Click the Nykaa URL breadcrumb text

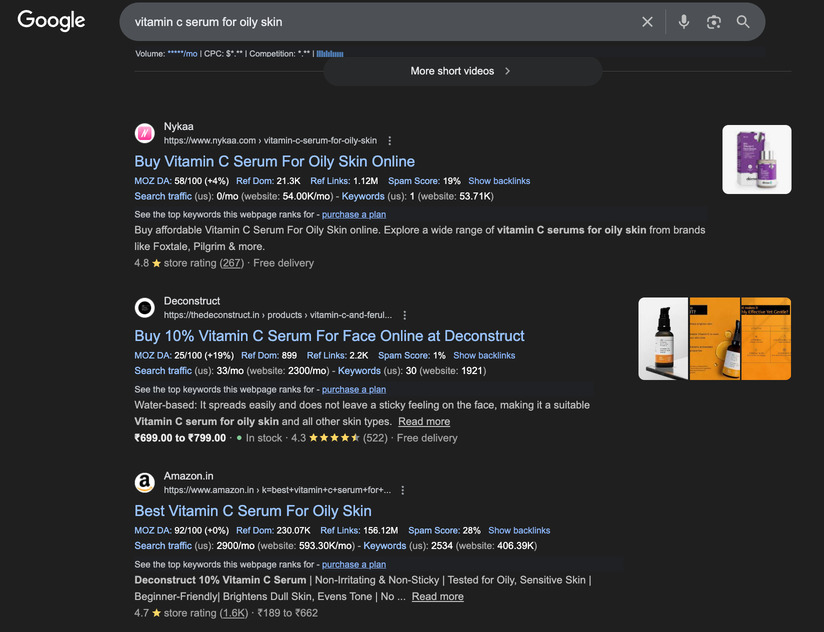tap(270, 141)
